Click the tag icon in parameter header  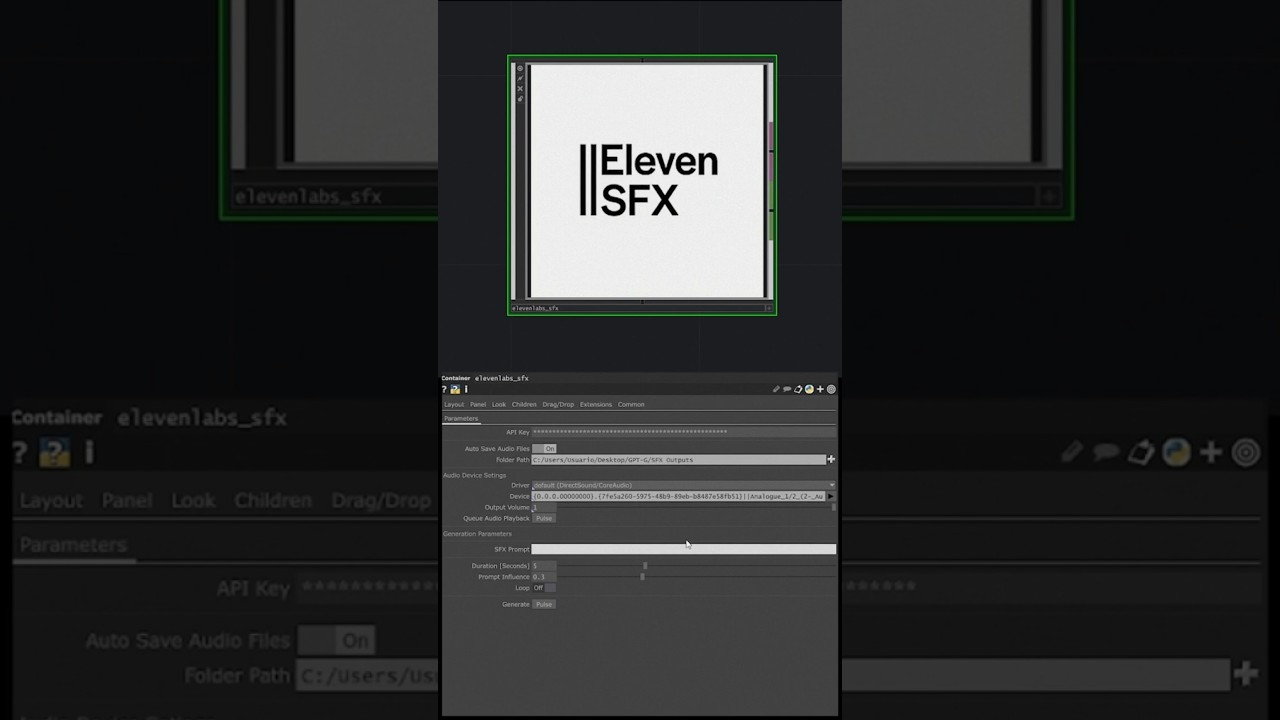tap(798, 389)
